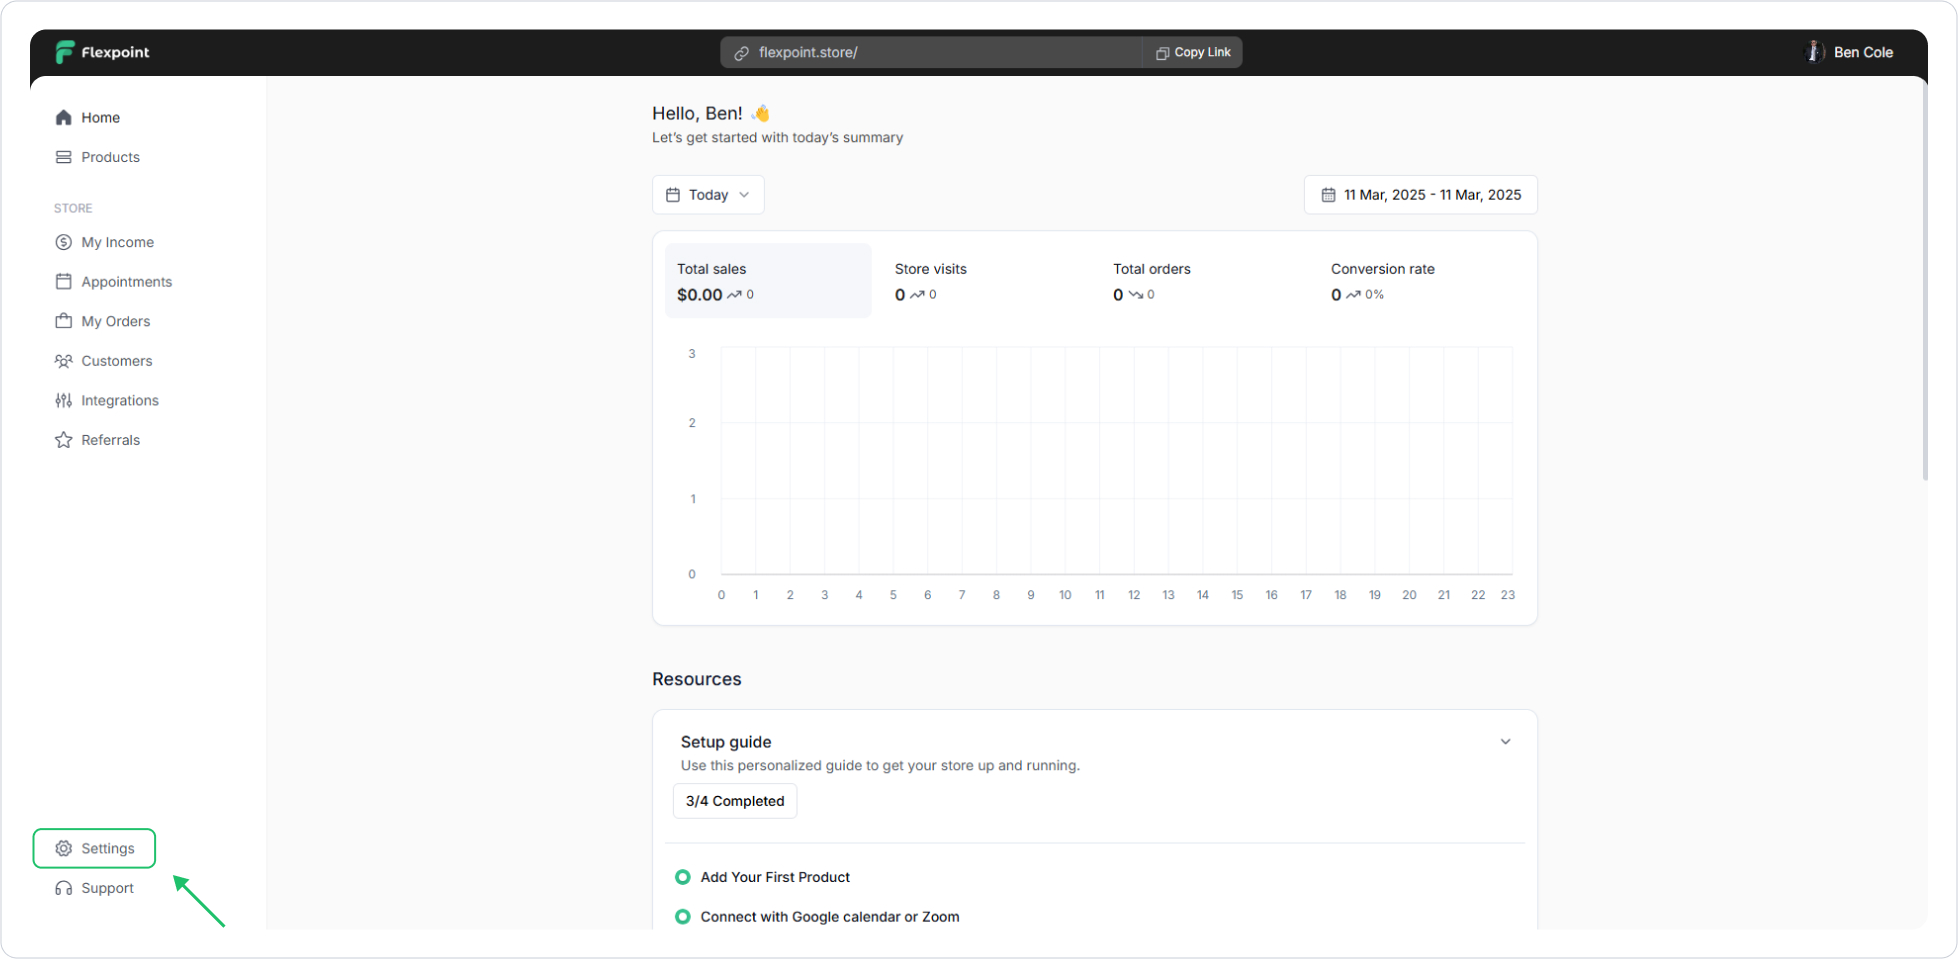
Task: Open the Today period dropdown
Action: point(708,195)
